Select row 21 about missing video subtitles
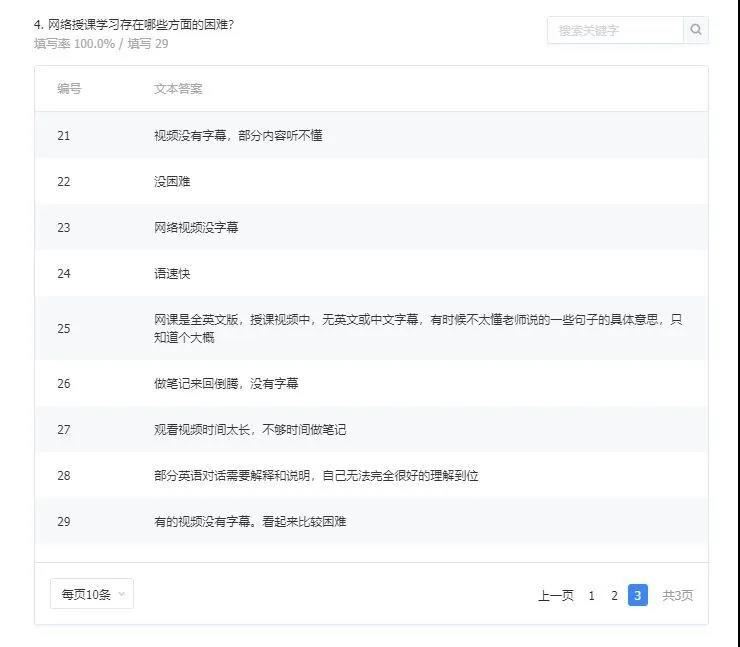This screenshot has width=740, height=647. pyautogui.click(x=238, y=135)
